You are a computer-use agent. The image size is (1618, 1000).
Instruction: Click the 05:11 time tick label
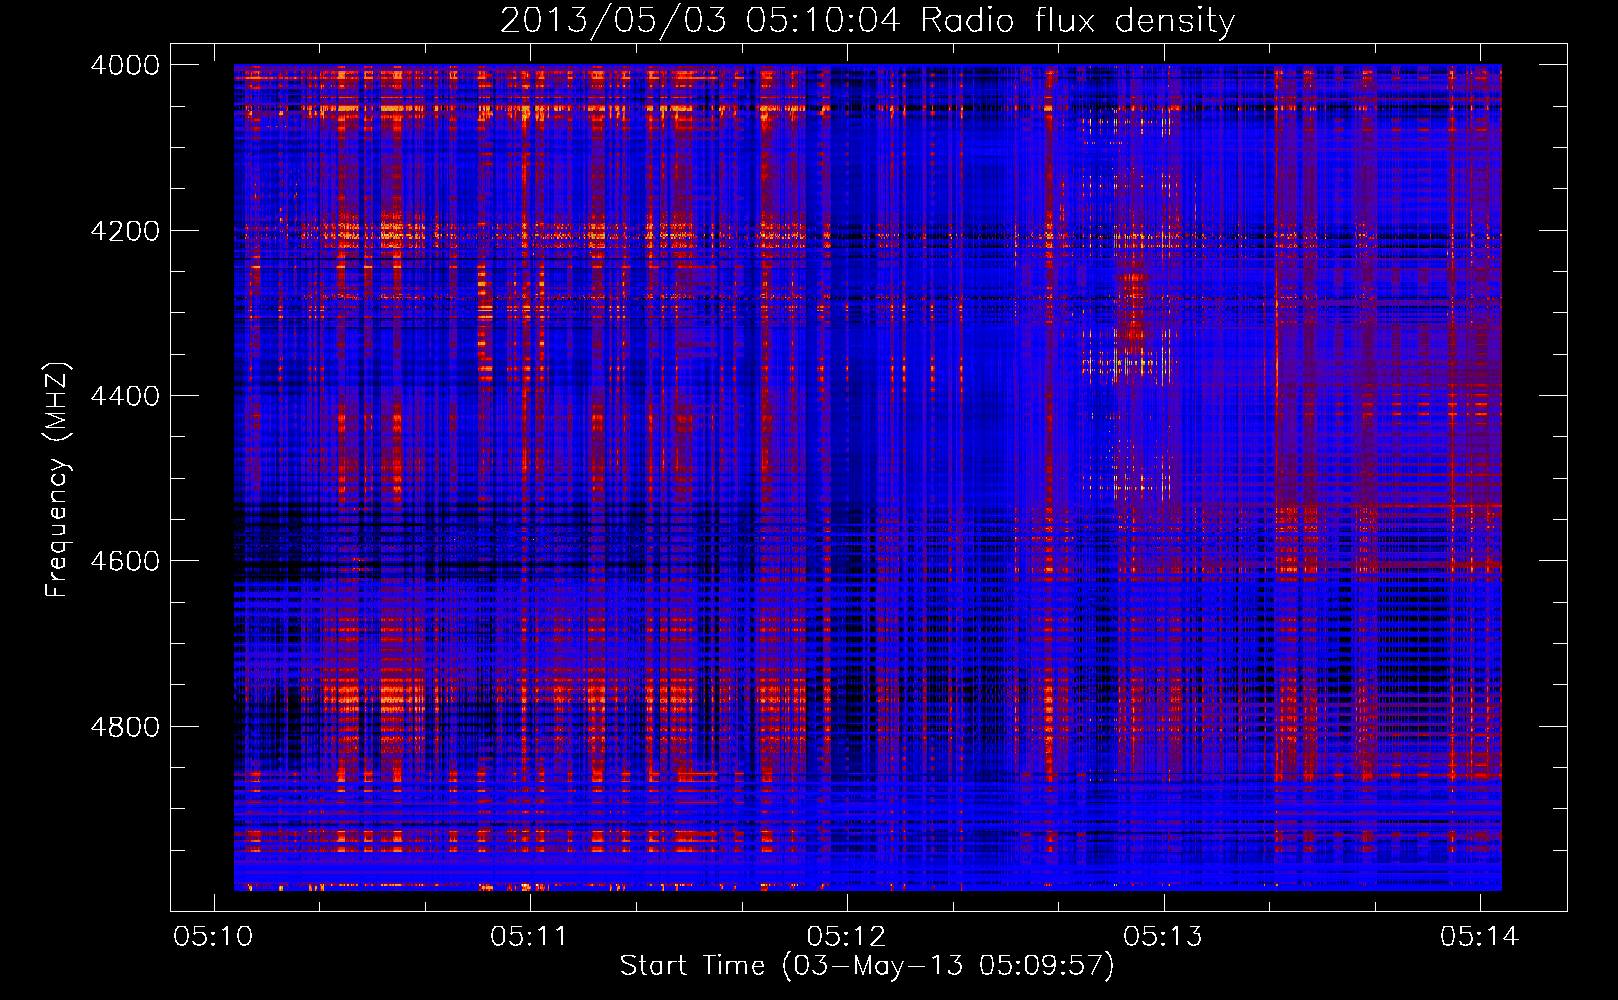pyautogui.click(x=530, y=937)
